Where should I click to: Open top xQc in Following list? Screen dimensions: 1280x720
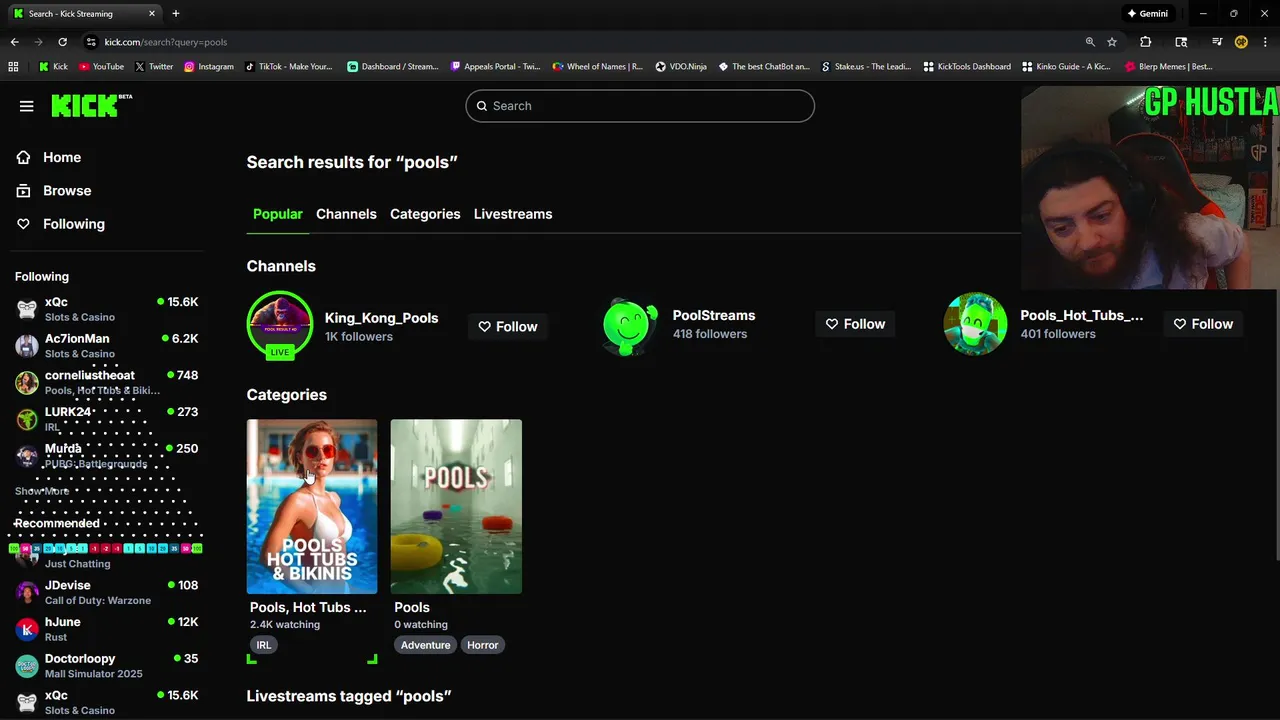coord(107,309)
